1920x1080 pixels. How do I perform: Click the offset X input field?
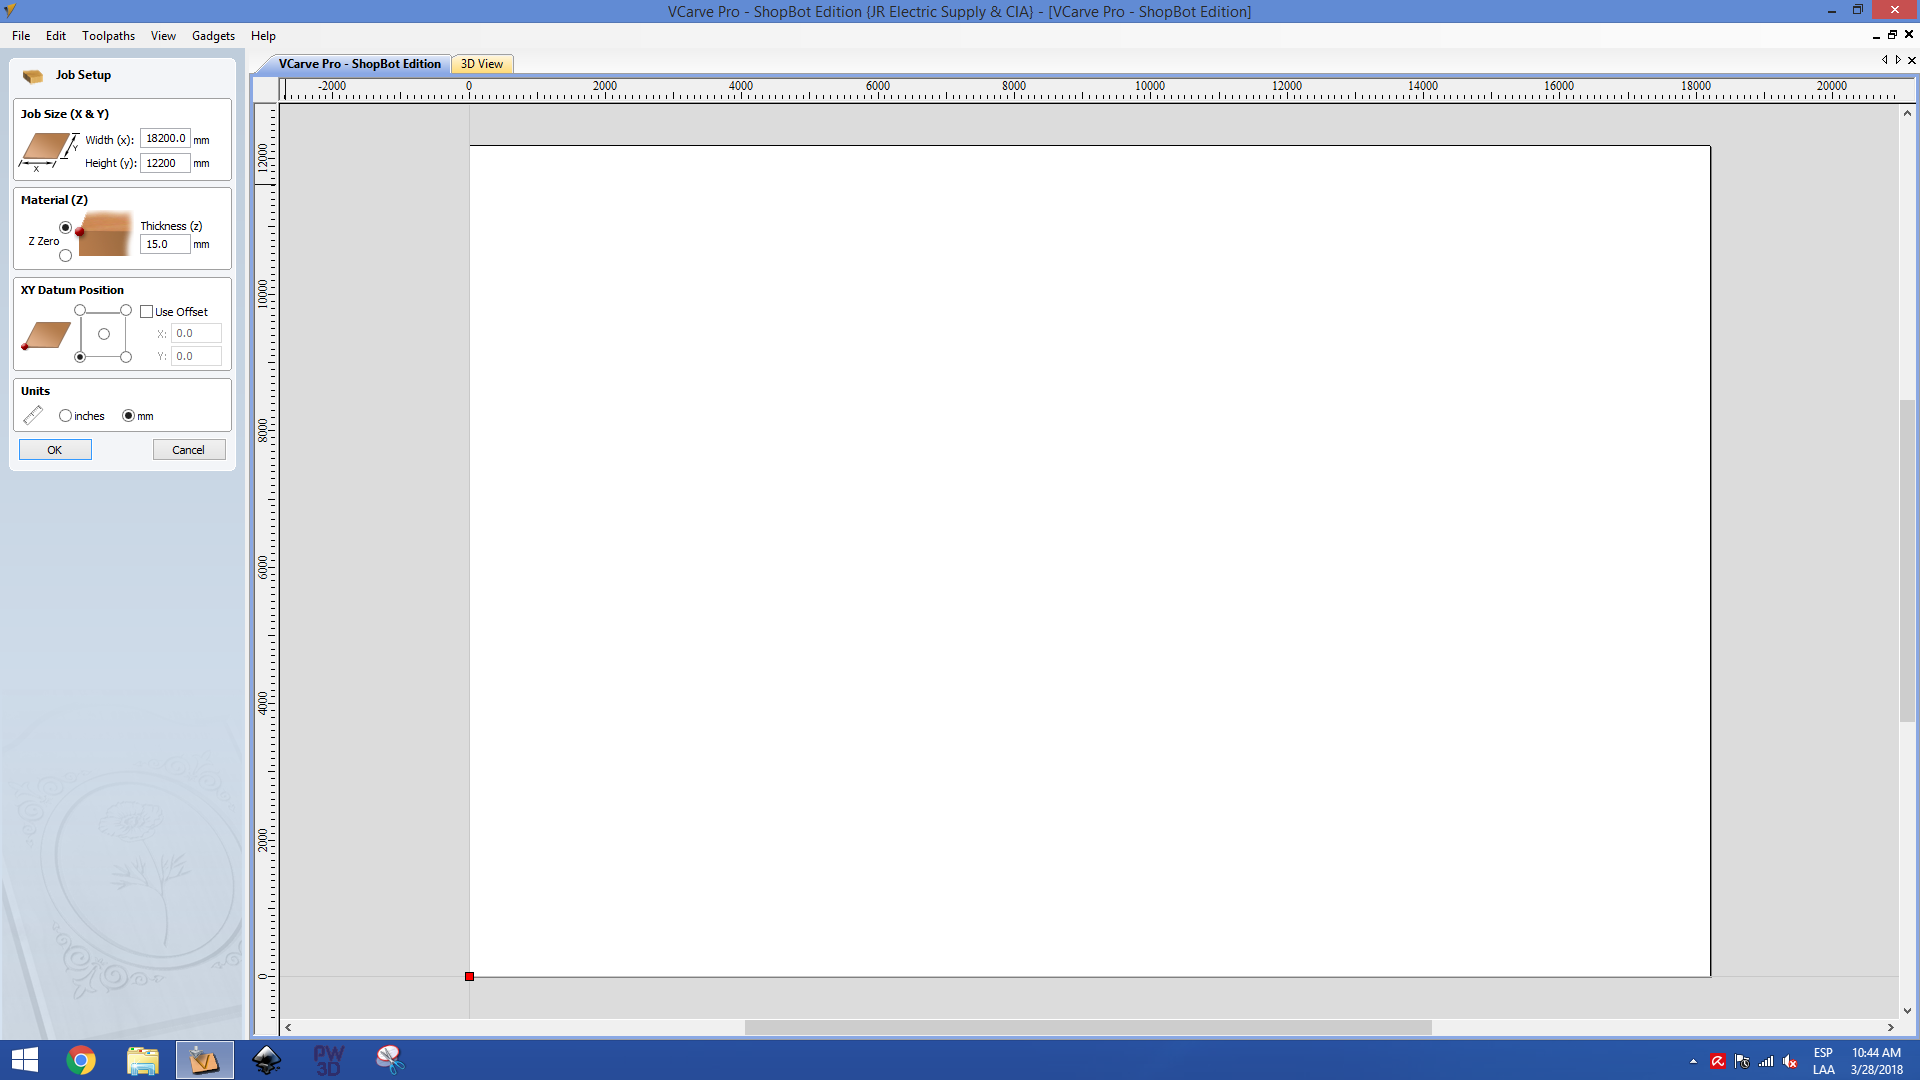point(196,334)
